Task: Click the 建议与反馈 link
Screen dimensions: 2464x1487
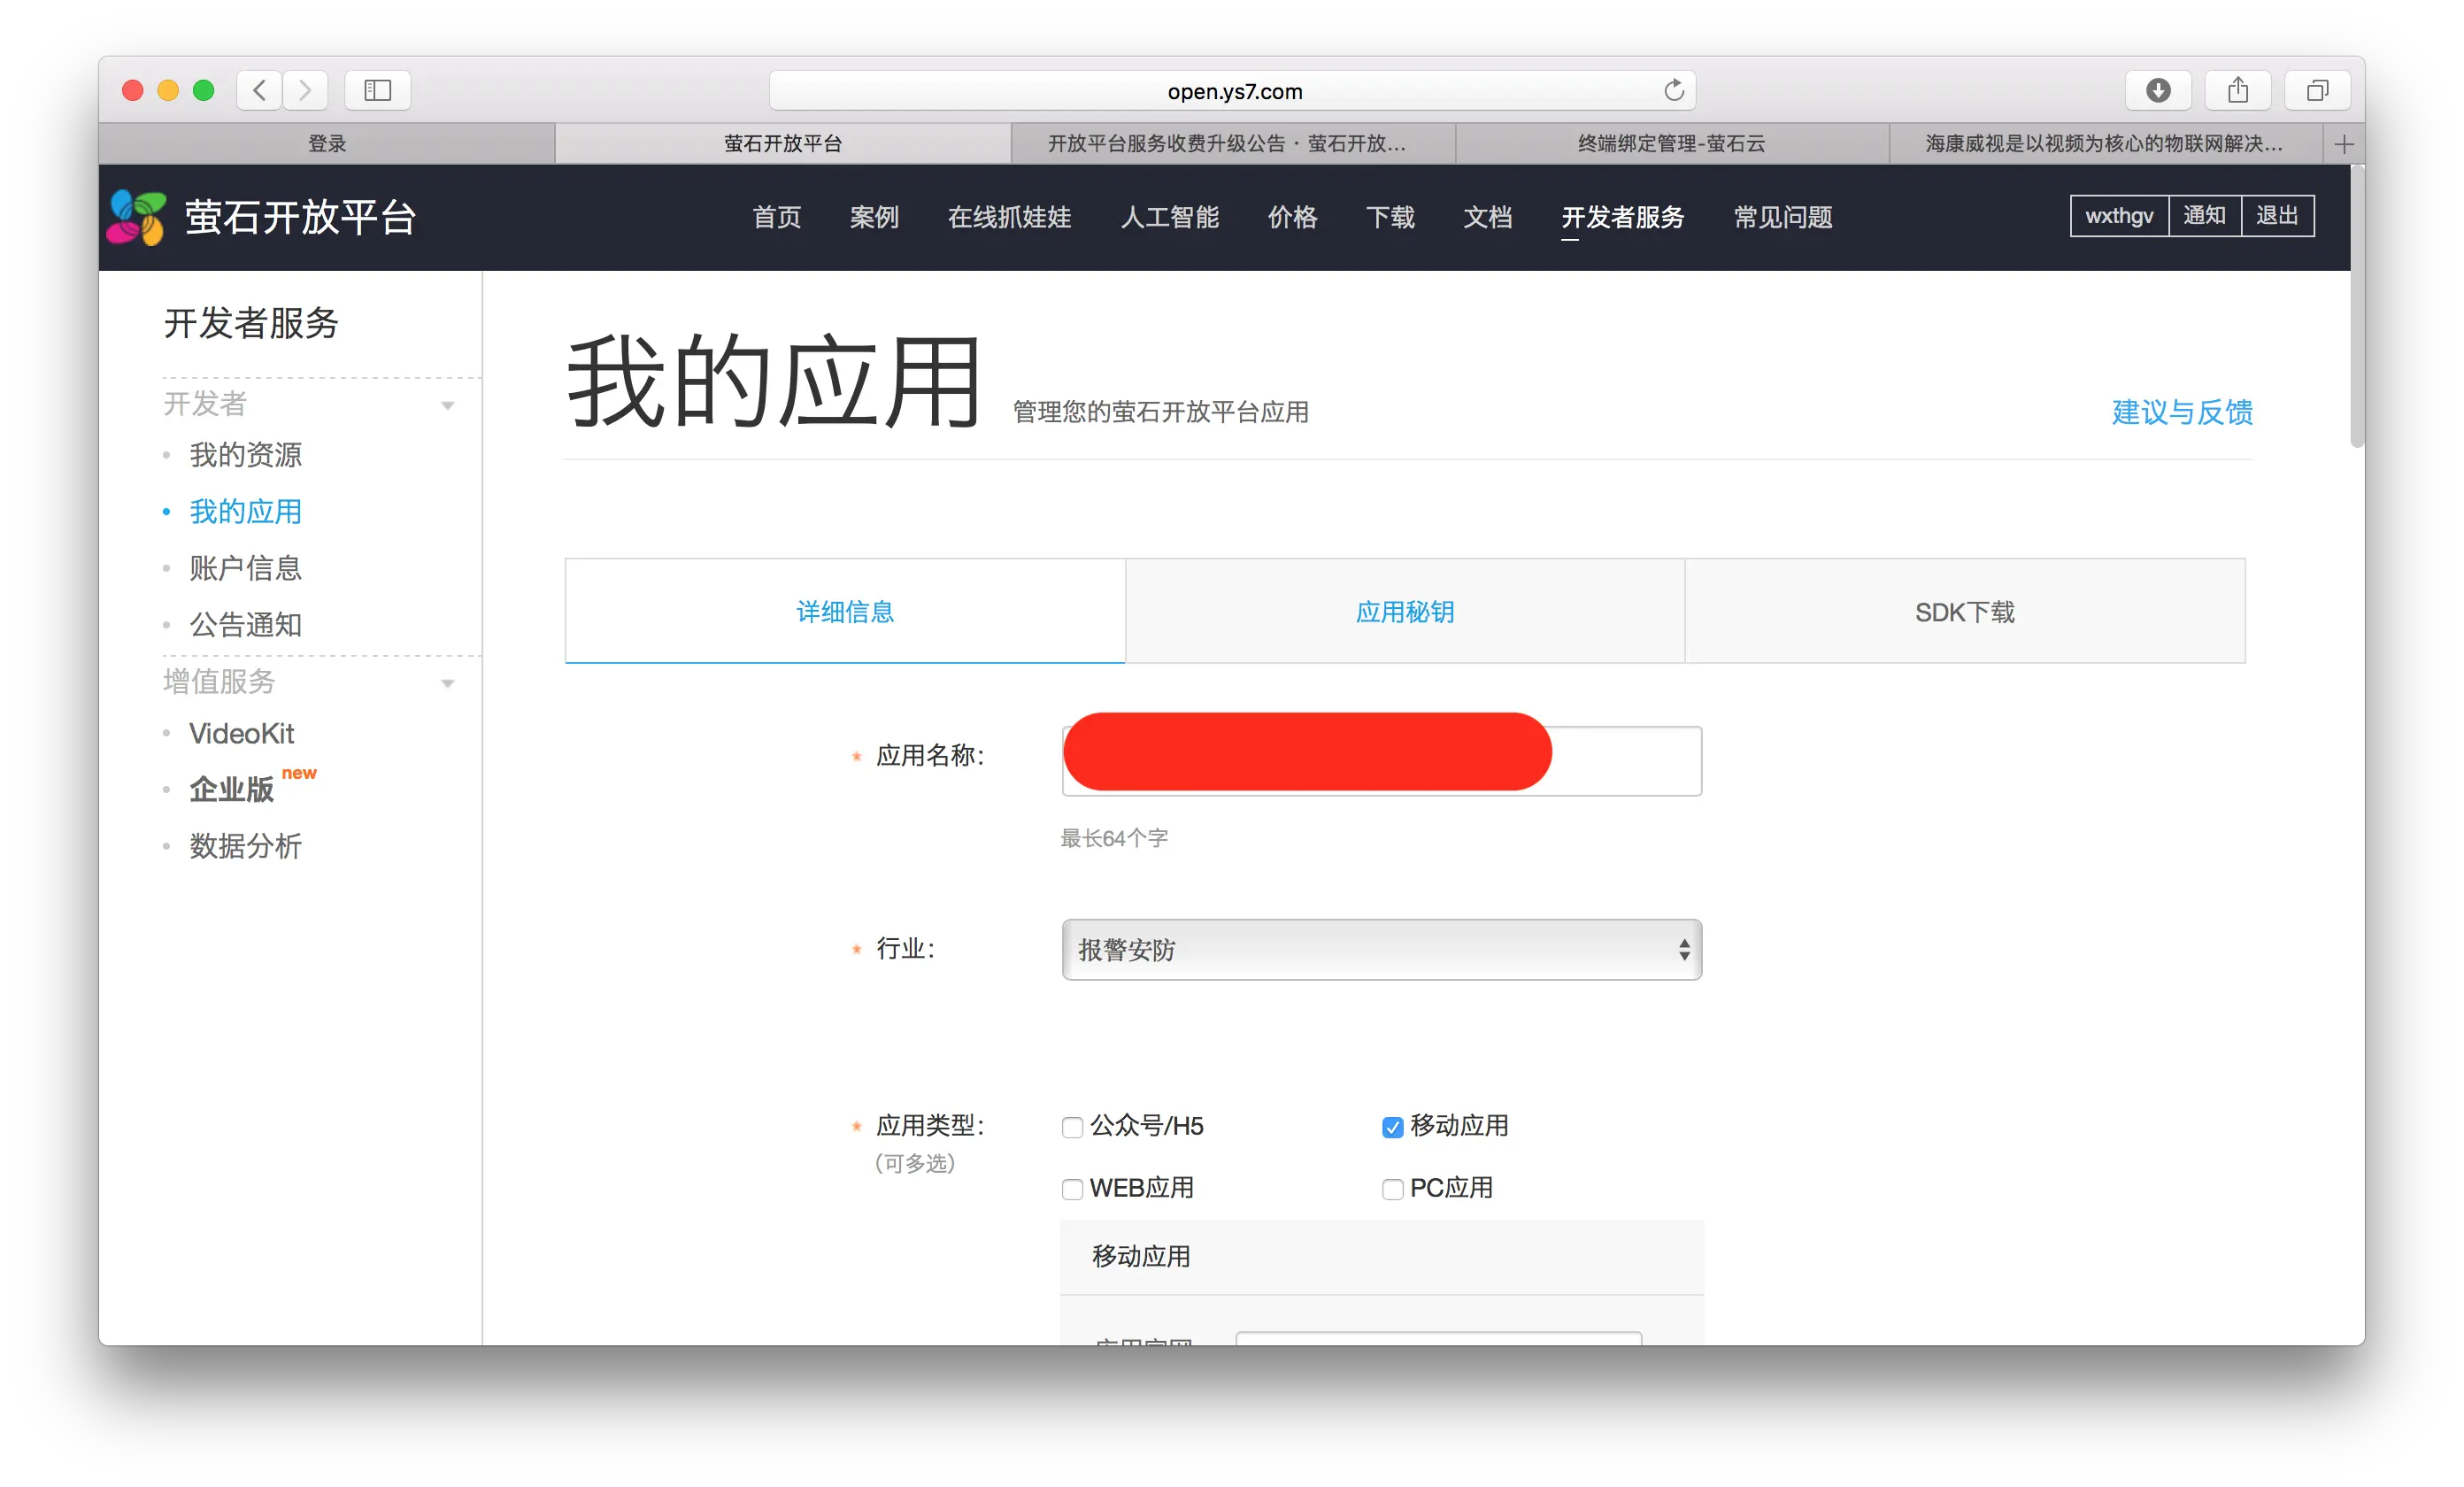Action: [x=2181, y=412]
